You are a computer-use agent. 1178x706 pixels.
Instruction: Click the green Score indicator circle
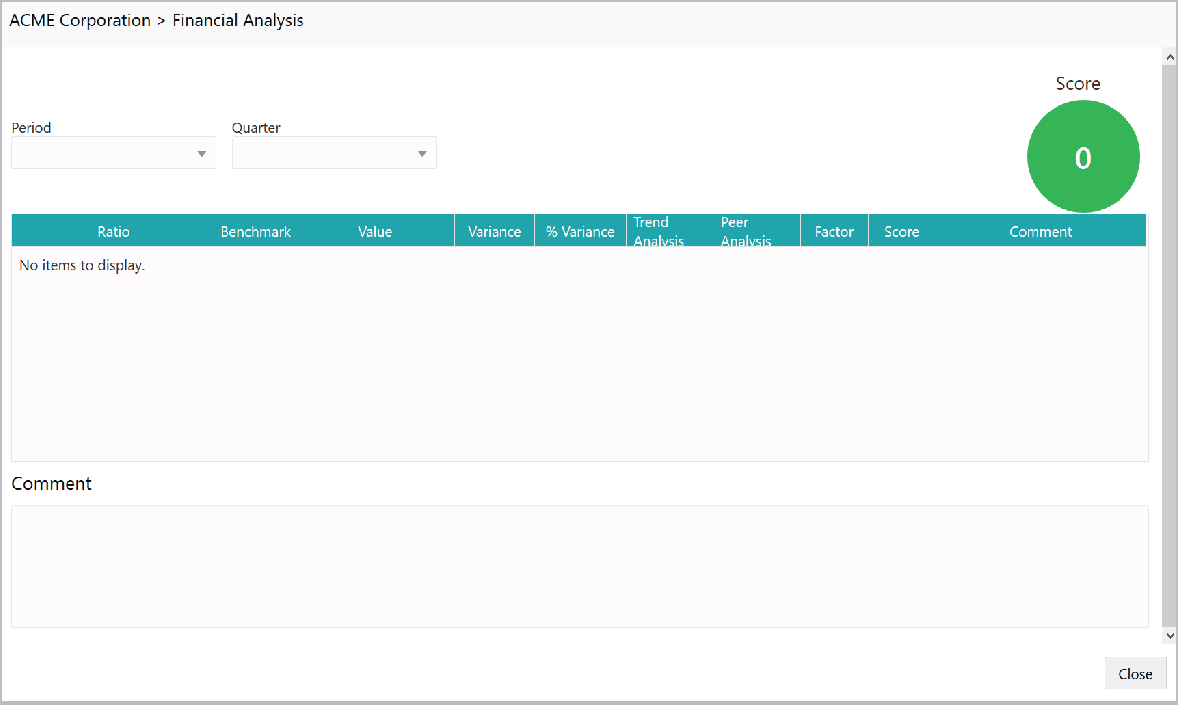point(1083,157)
